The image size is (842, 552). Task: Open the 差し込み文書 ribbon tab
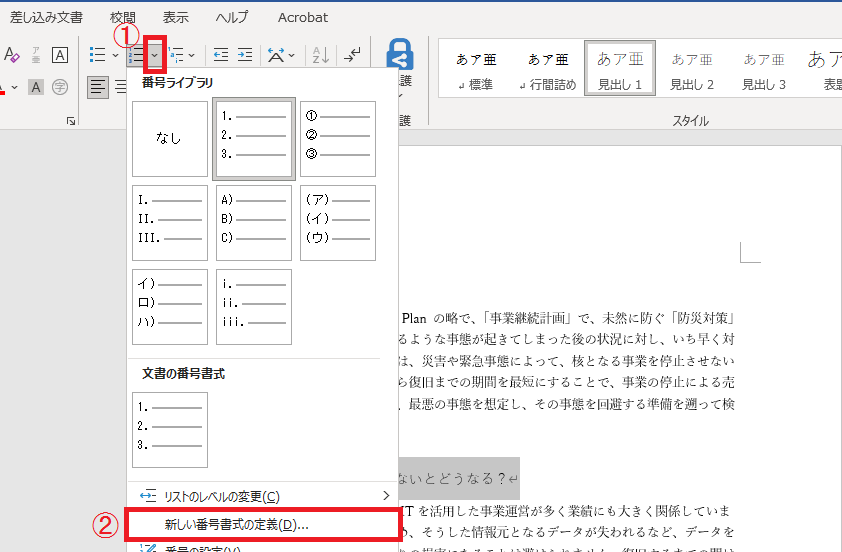click(46, 17)
